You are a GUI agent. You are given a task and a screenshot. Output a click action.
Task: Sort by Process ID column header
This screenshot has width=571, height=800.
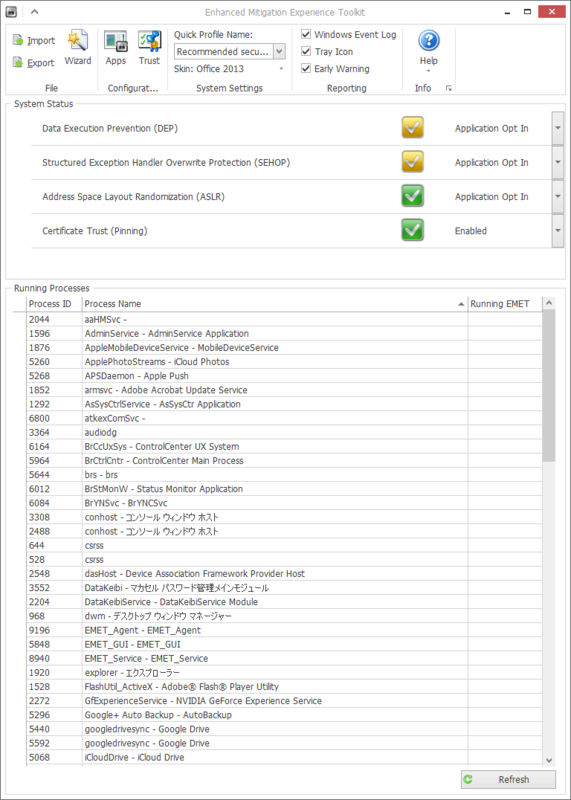click(54, 304)
